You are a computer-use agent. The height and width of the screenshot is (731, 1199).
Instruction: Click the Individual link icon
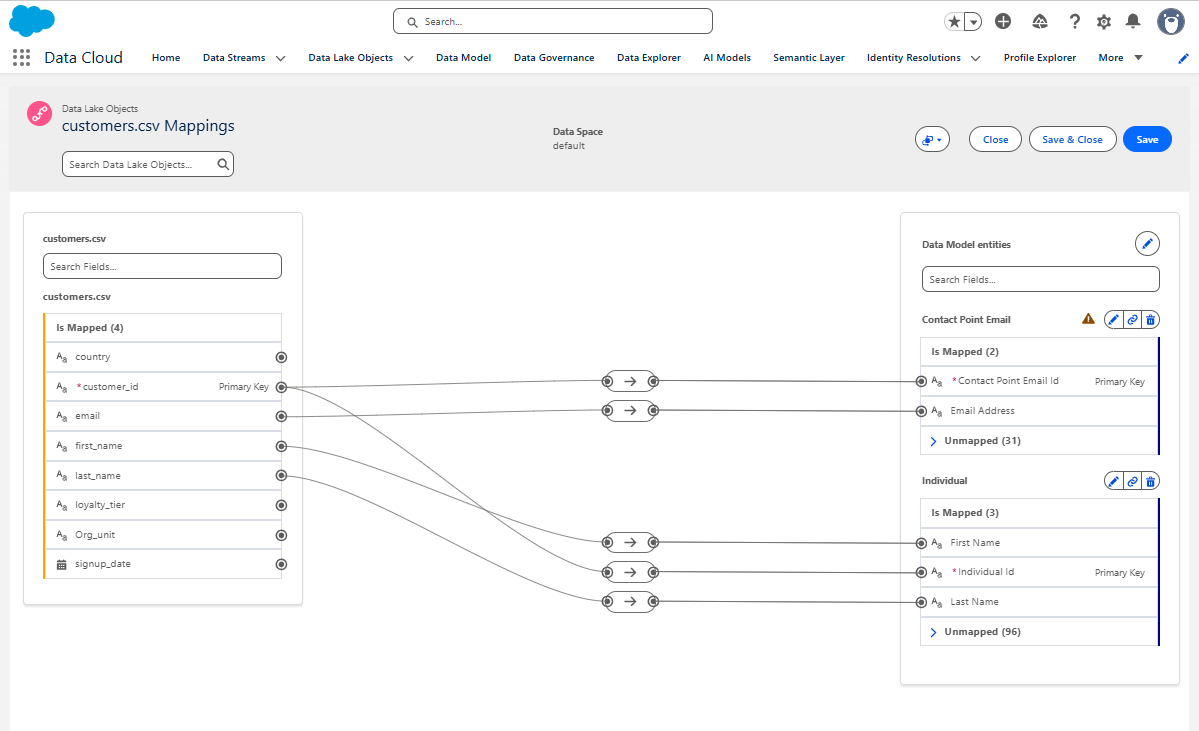tap(1132, 481)
